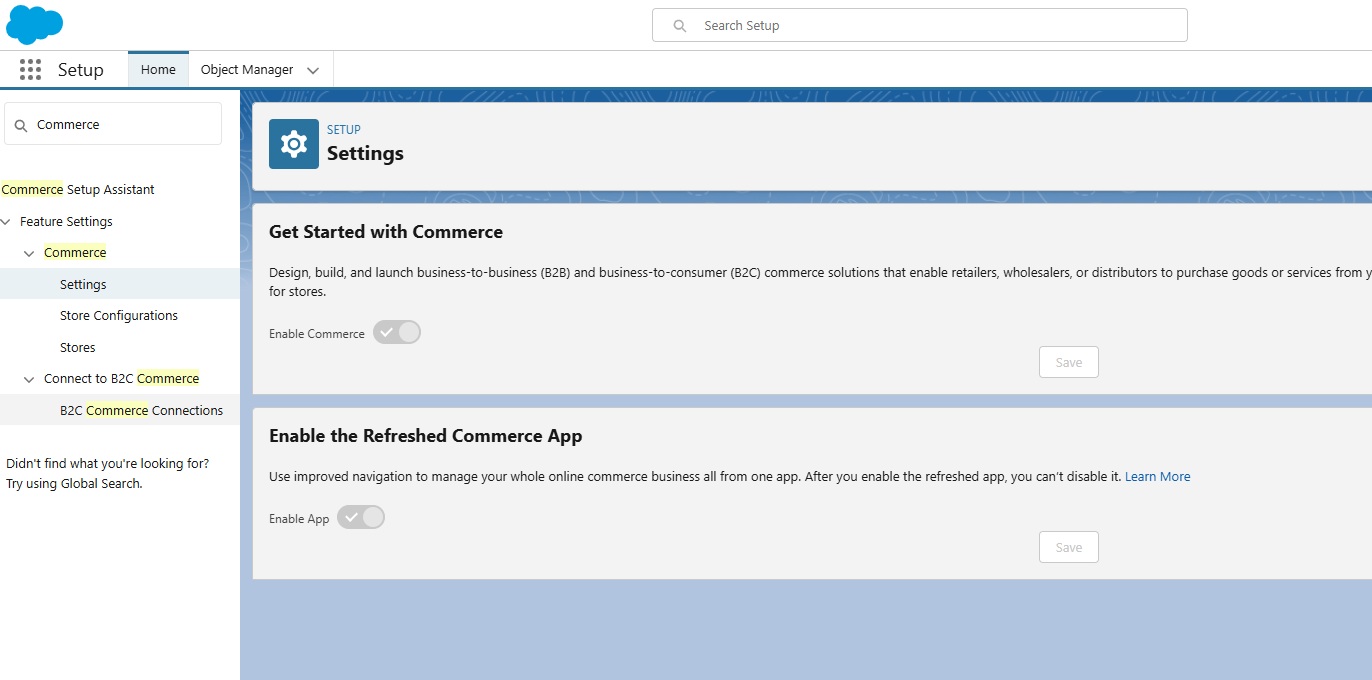Open the Object Manager dropdown arrow
This screenshot has height=680, width=1372.
point(313,70)
